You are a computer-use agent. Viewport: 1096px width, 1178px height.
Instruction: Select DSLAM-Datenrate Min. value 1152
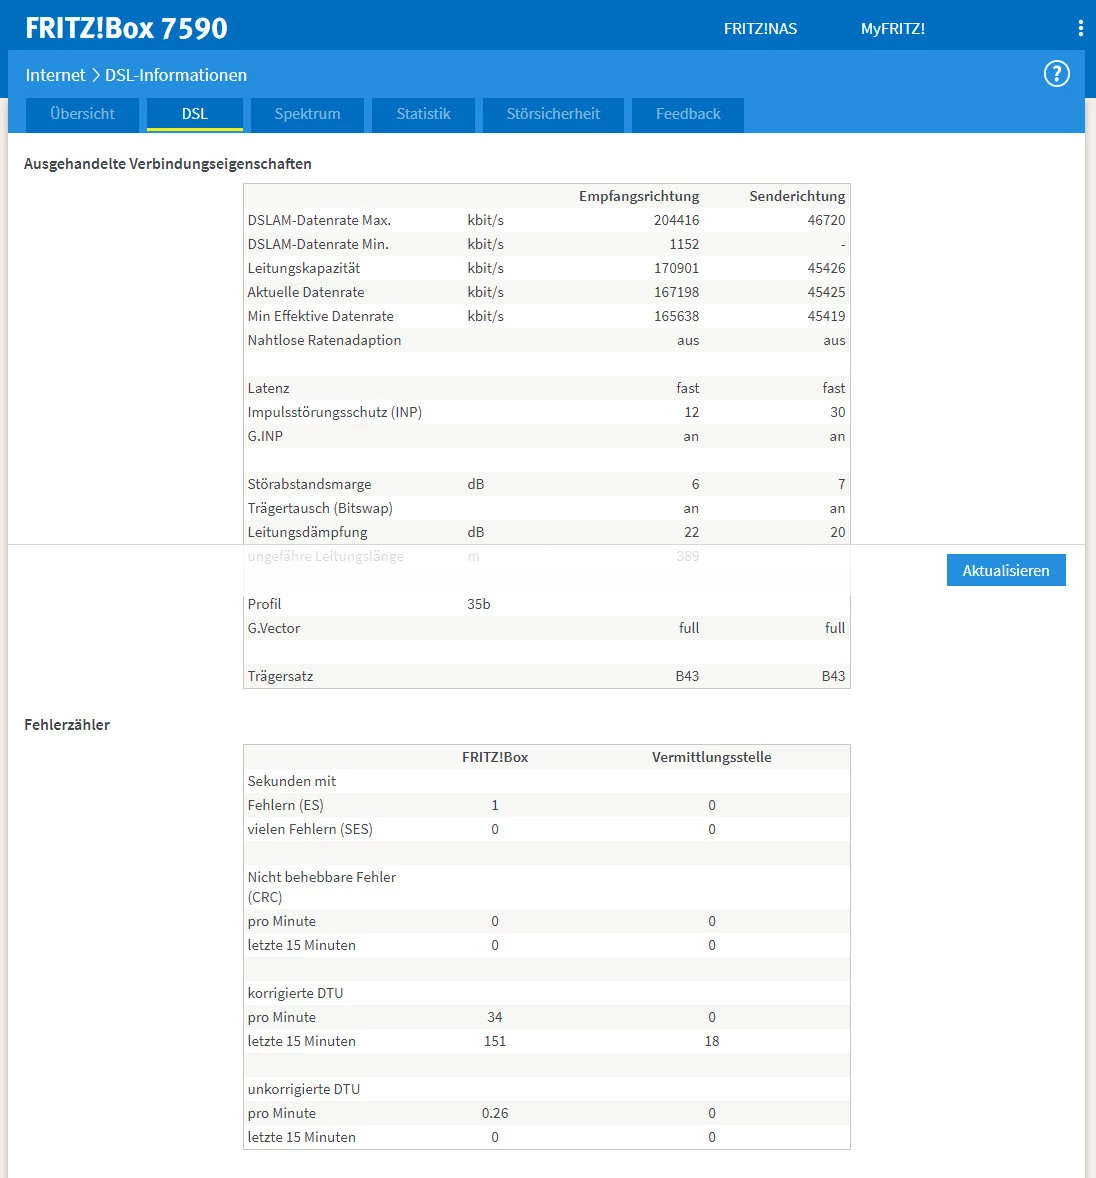tap(684, 244)
